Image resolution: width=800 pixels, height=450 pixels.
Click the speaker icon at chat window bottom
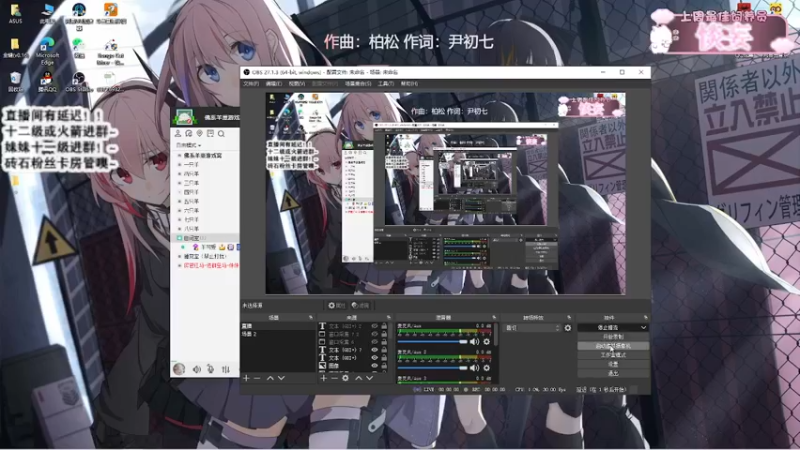click(x=196, y=369)
